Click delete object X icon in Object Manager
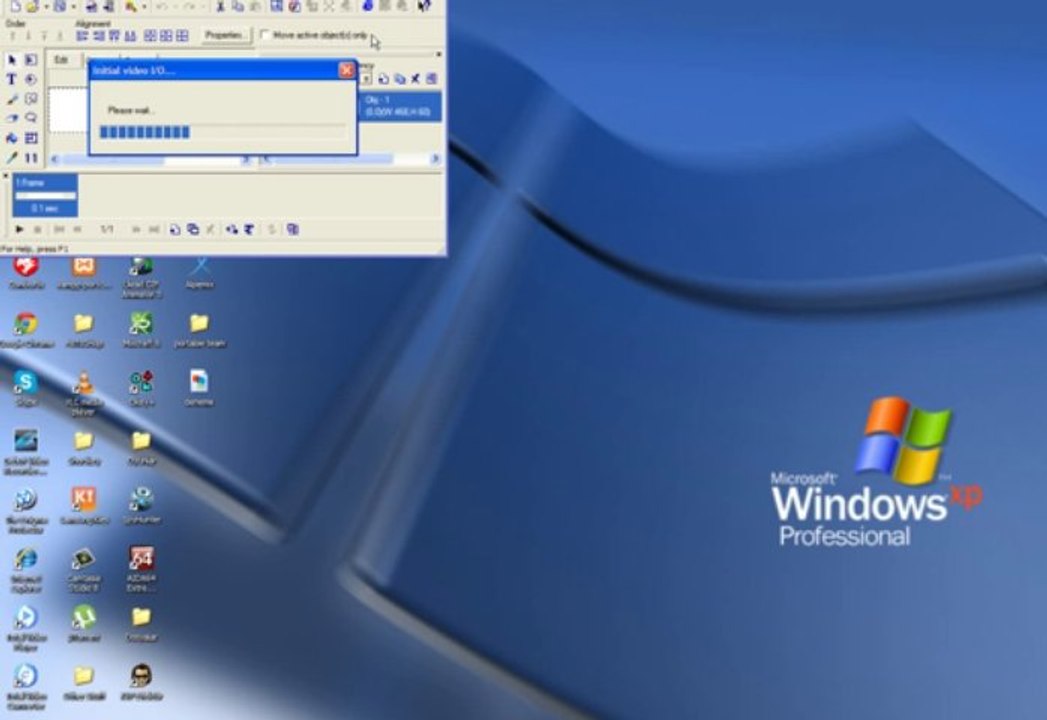The width and height of the screenshot is (1047, 720). pos(415,79)
